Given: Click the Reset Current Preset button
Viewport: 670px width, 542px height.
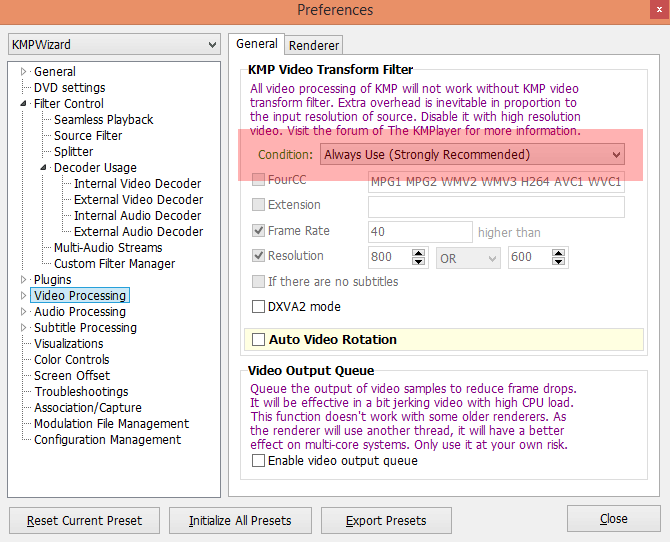Looking at the screenshot, I should (x=84, y=520).
